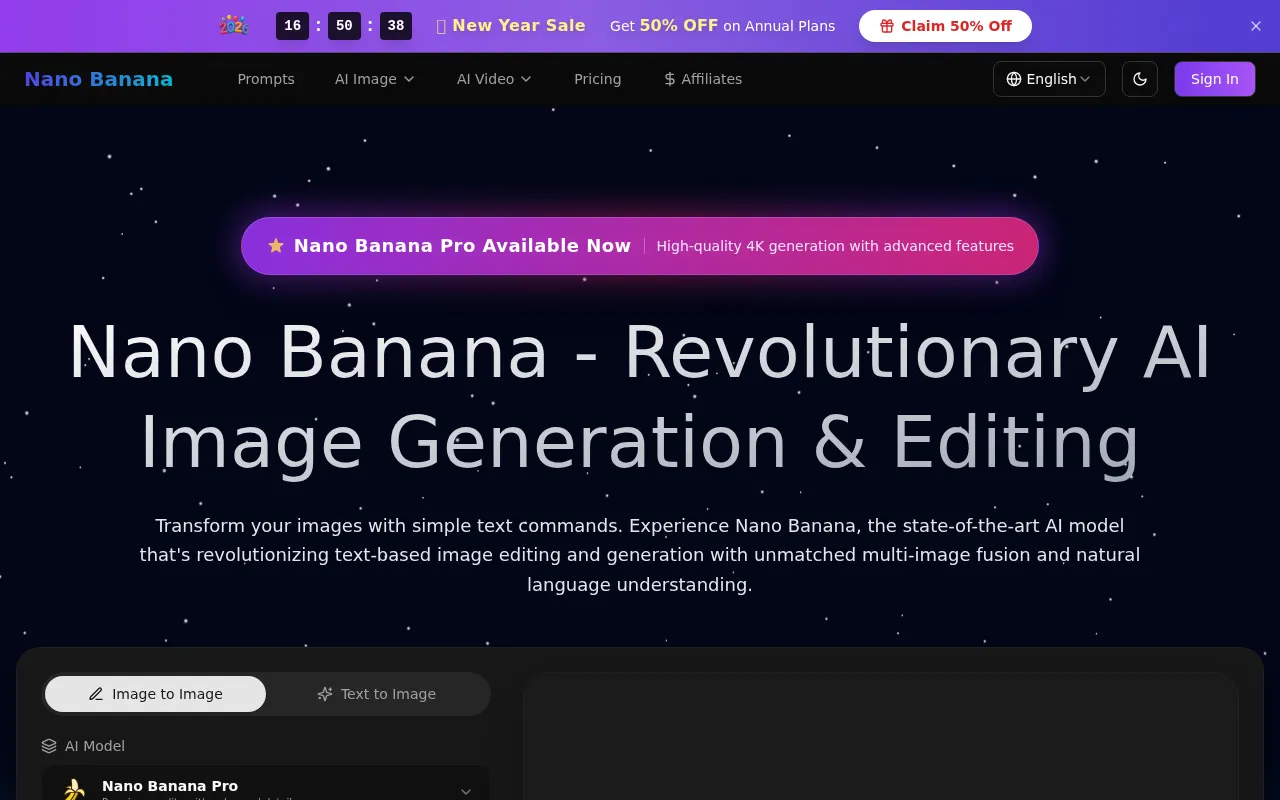Viewport: 1280px width, 800px height.
Task: Click the globe icon in the language selector
Action: (1013, 79)
